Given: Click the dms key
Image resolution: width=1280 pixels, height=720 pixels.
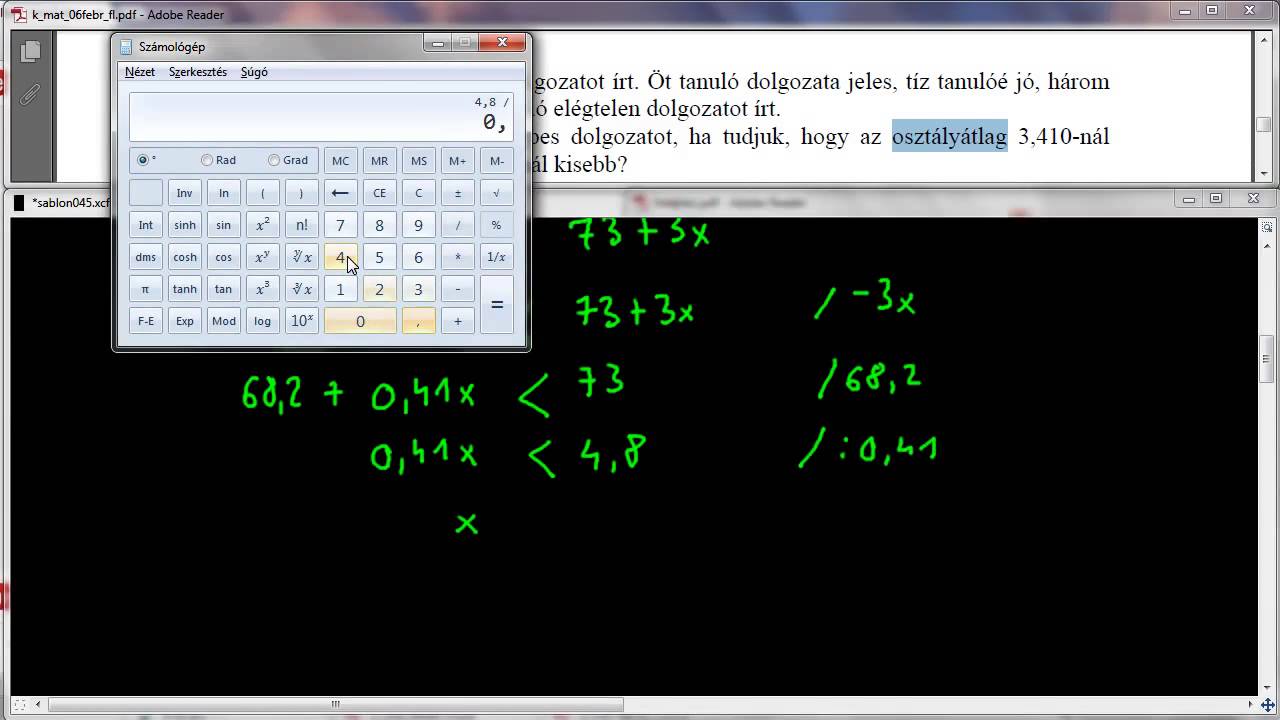Looking at the screenshot, I should (x=146, y=257).
